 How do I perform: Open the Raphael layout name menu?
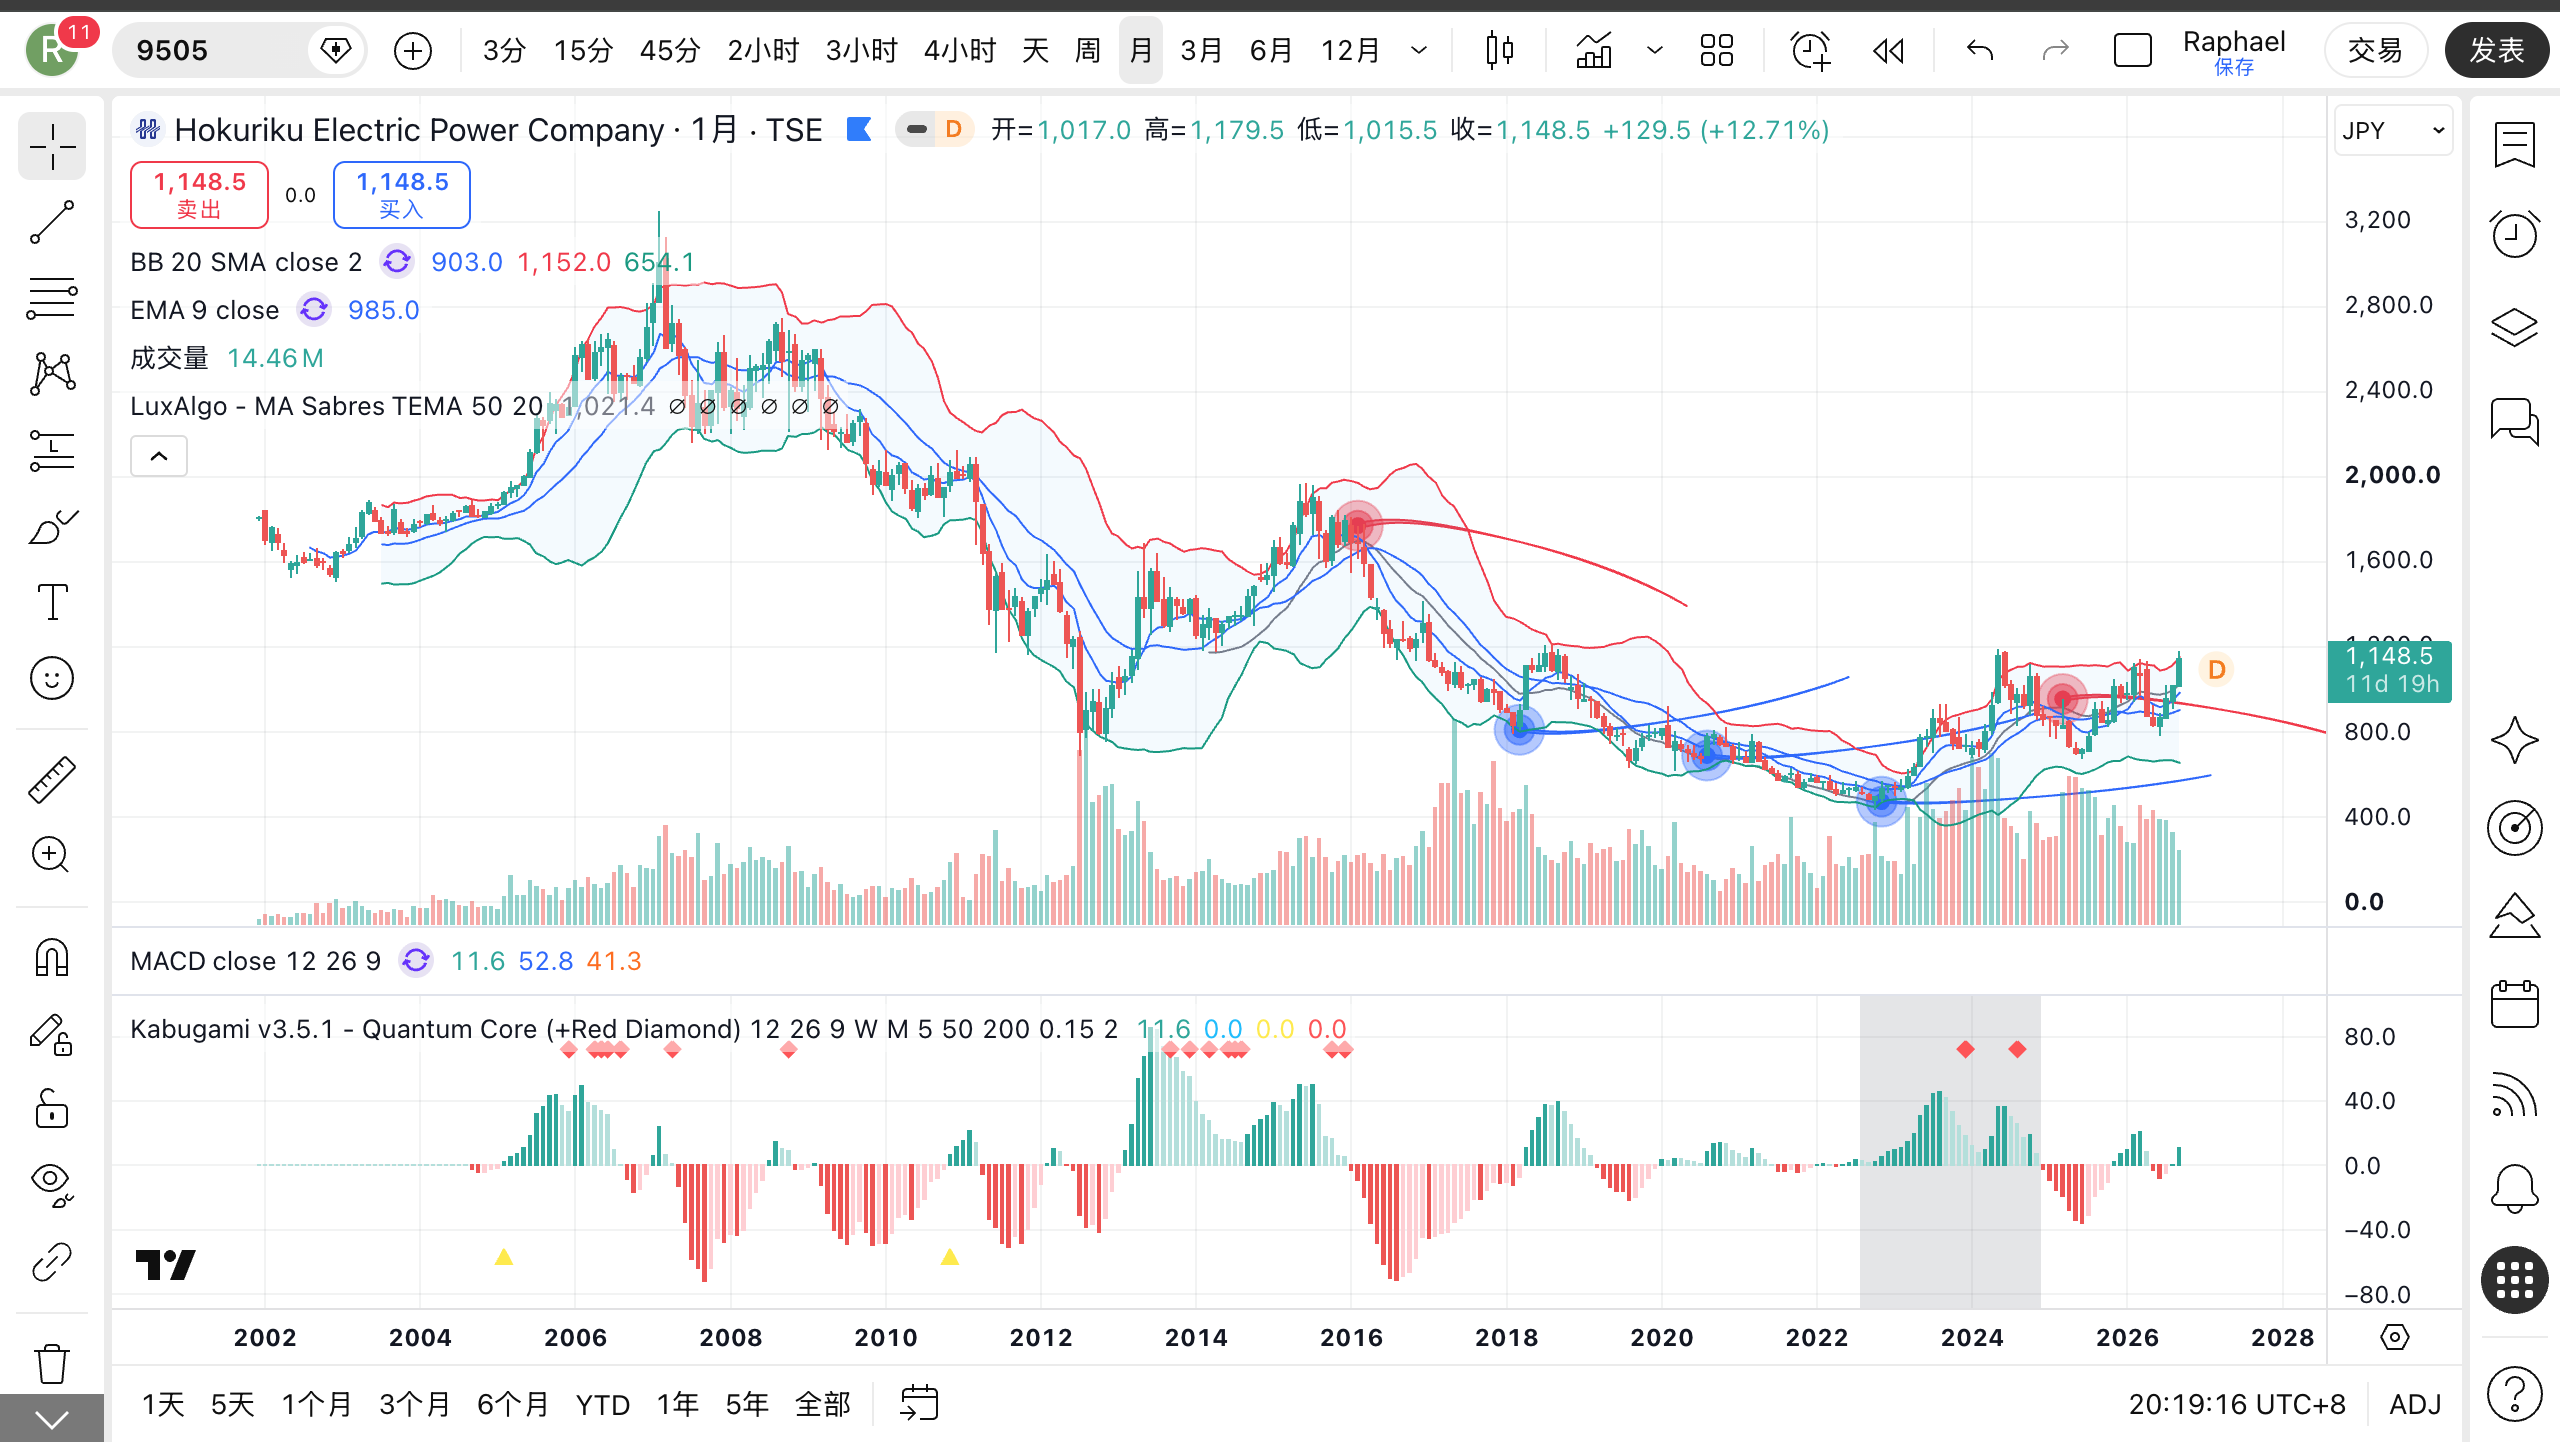(x=2234, y=50)
